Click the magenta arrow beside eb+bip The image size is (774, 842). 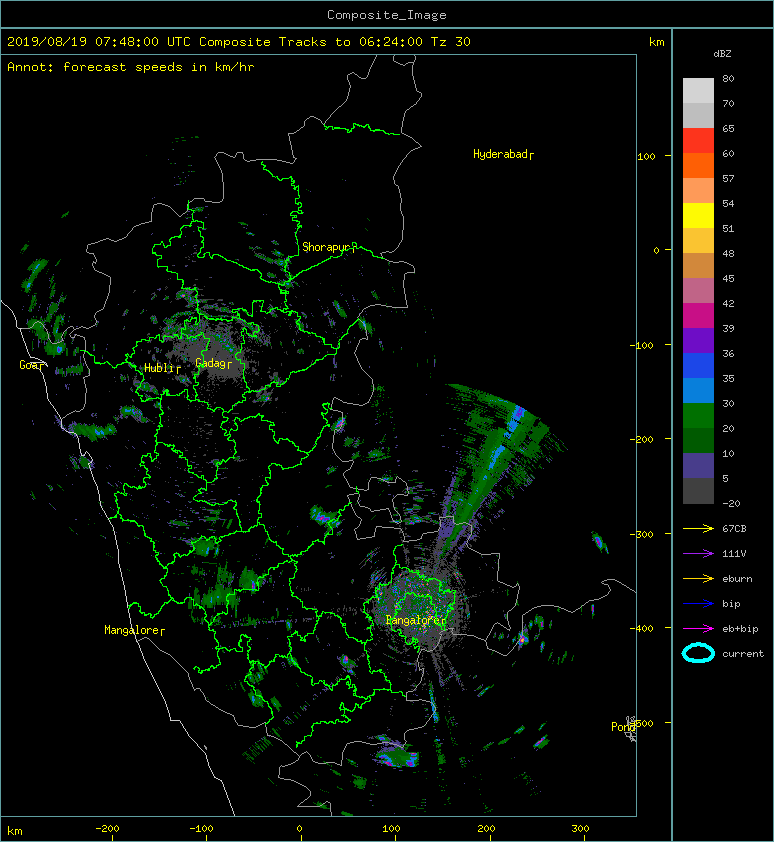tap(698, 628)
